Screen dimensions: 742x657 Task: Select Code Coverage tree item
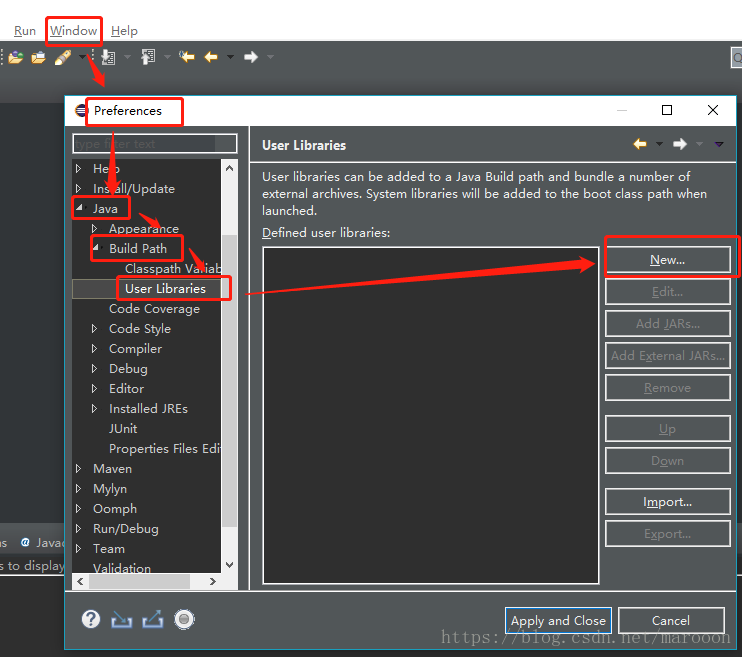pos(154,309)
